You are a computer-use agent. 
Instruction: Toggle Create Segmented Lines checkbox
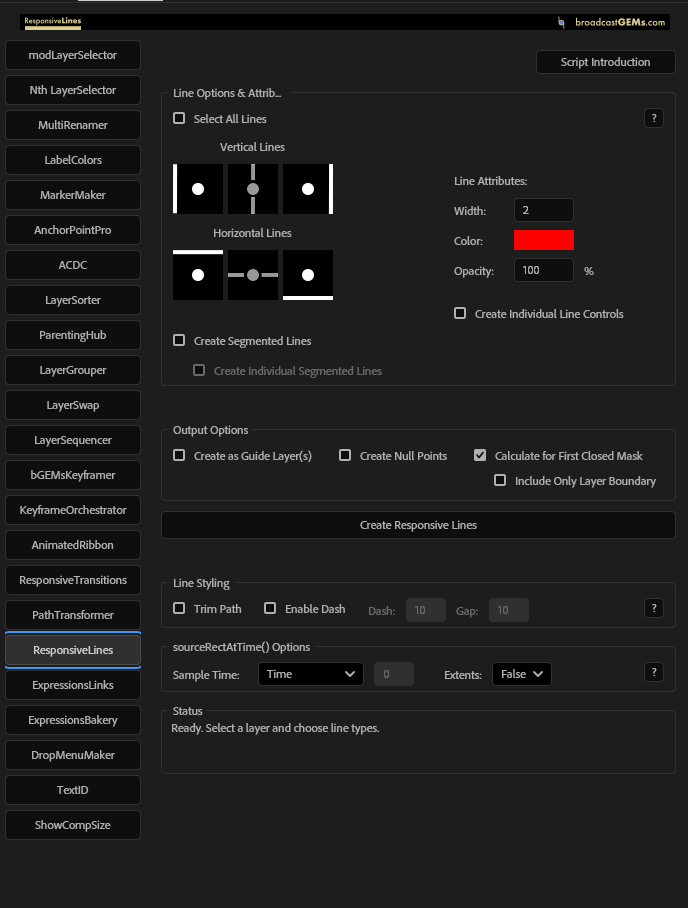point(180,340)
